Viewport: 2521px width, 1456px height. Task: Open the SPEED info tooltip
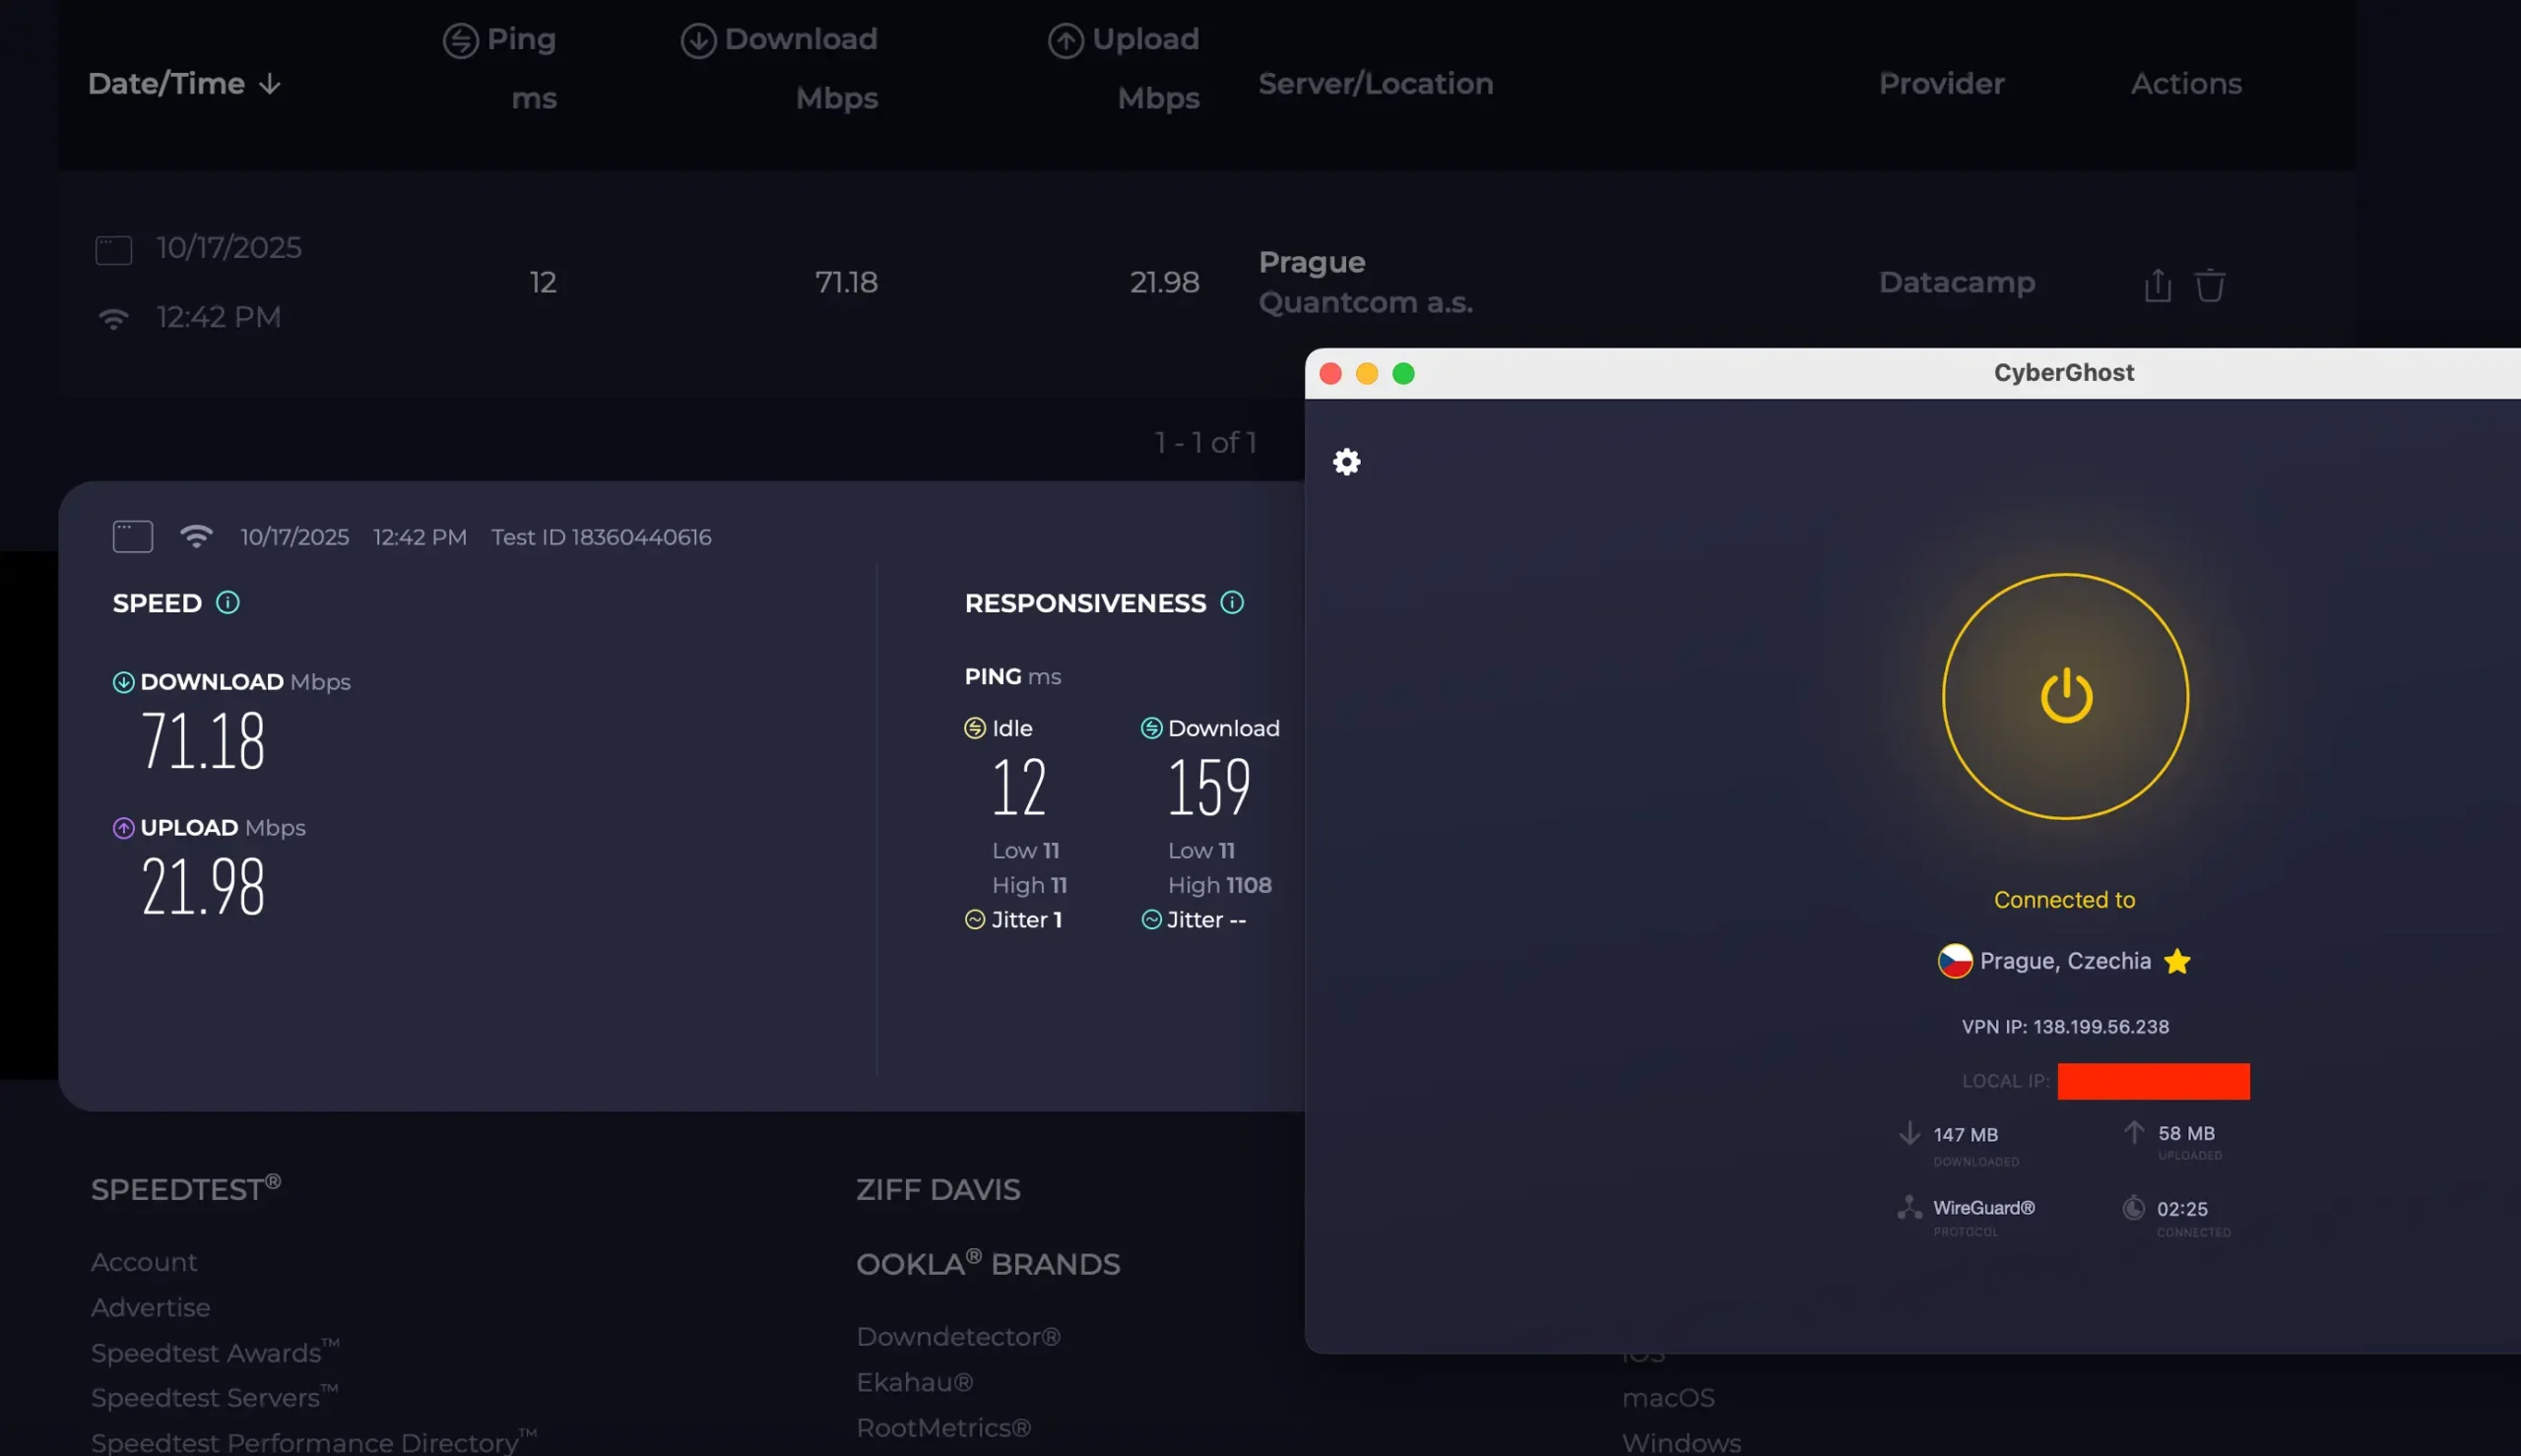tap(228, 602)
